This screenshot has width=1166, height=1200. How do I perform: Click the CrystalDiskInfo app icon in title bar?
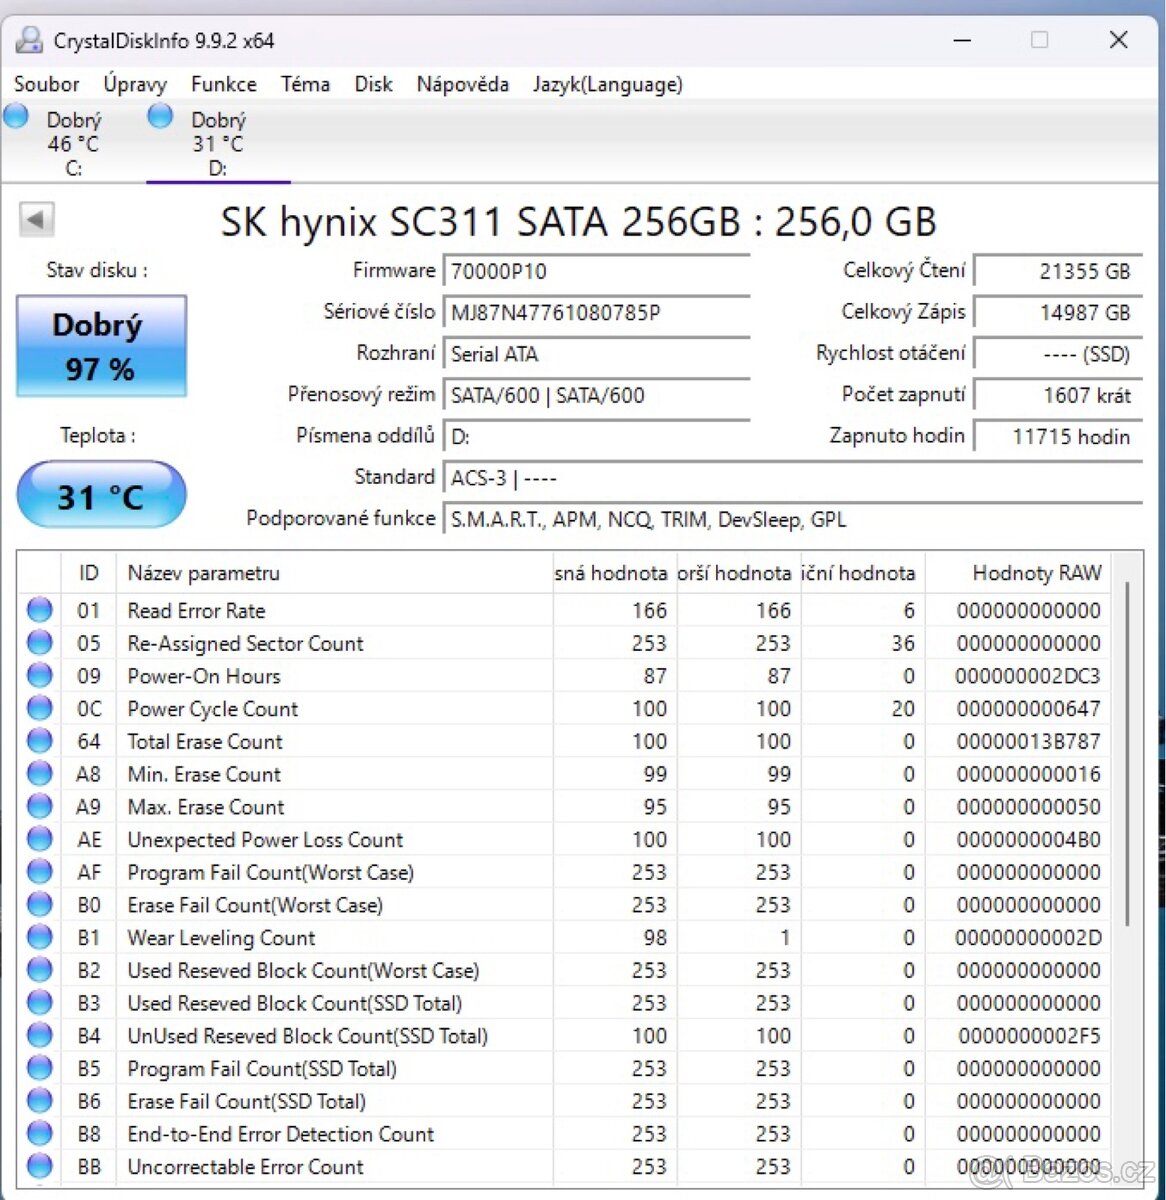point(30,40)
